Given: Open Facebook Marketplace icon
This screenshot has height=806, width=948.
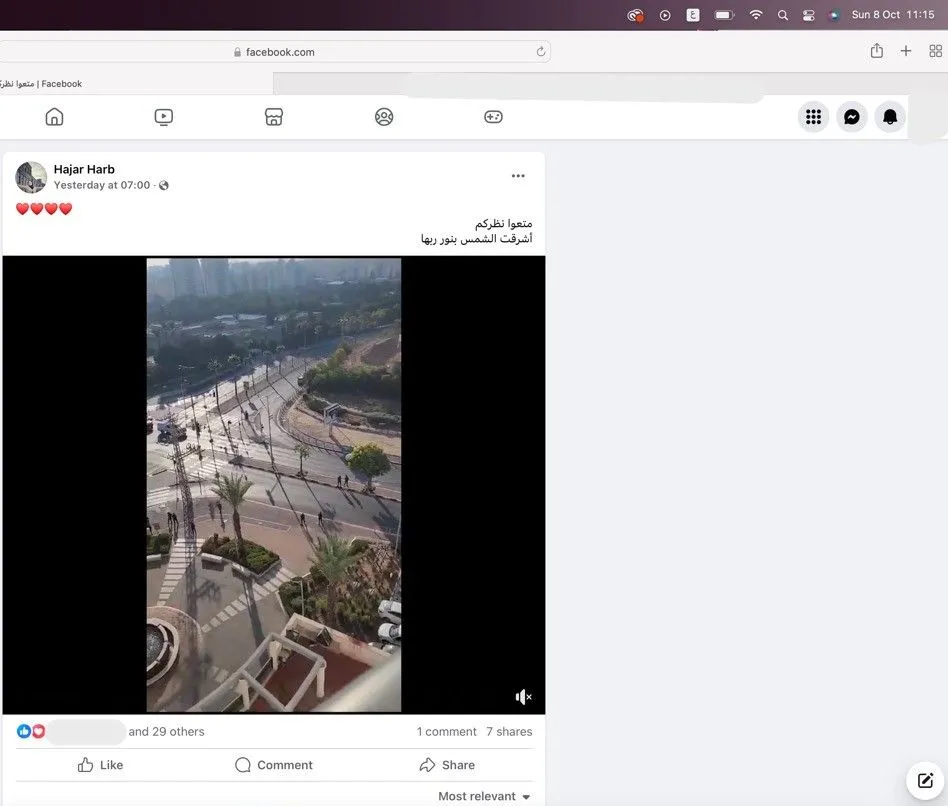Looking at the screenshot, I should (274, 117).
